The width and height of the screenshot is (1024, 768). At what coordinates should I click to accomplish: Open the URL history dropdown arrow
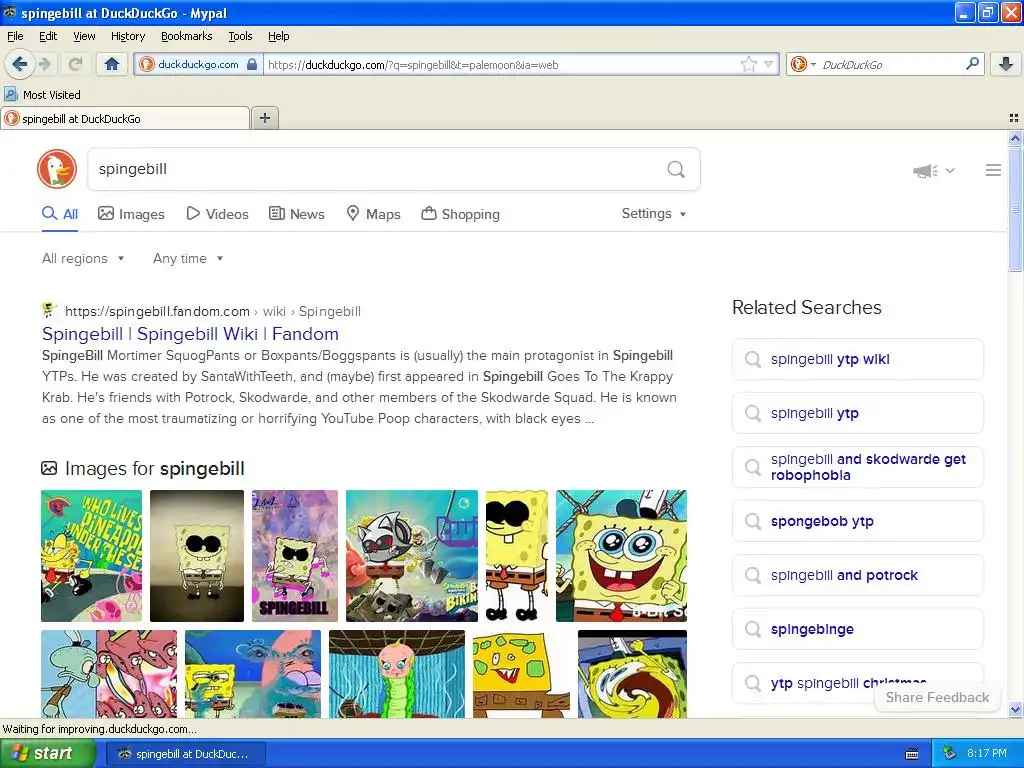click(769, 64)
